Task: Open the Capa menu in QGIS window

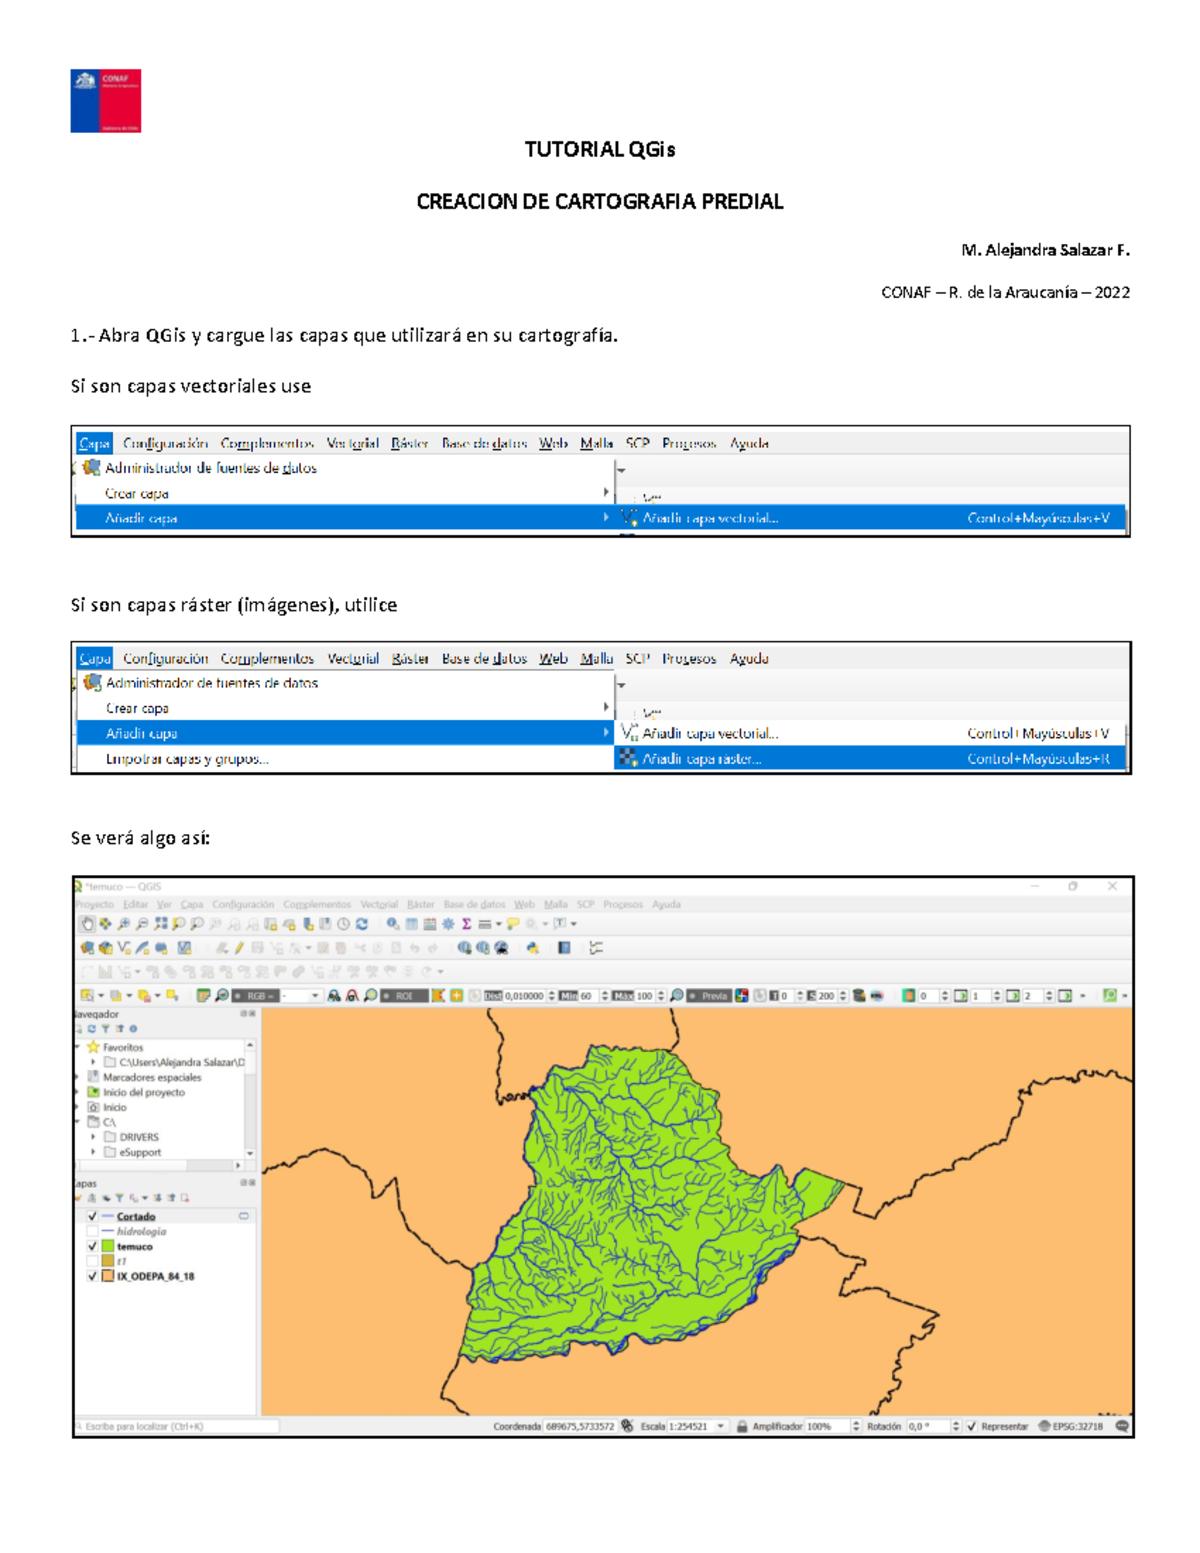Action: (x=192, y=904)
